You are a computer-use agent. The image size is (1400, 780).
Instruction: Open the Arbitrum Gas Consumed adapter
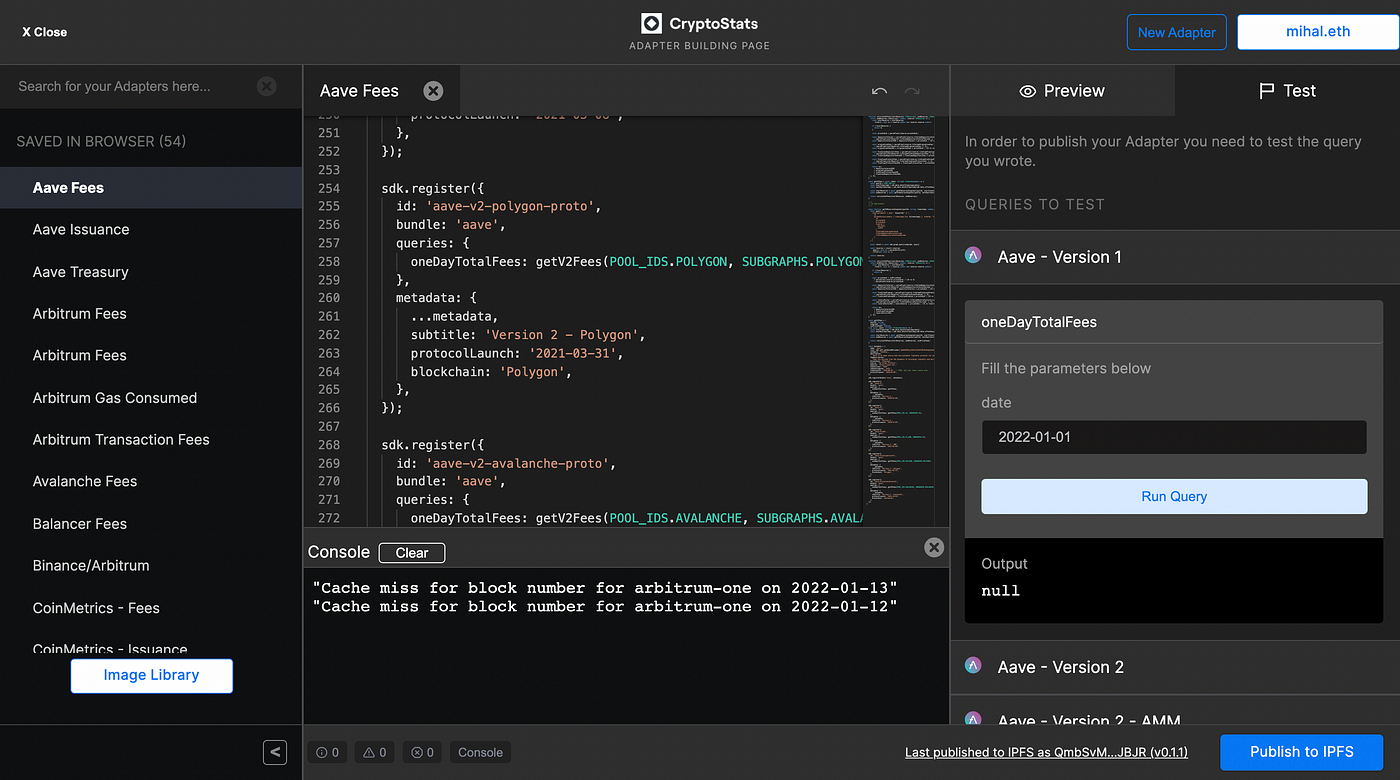pyautogui.click(x=151, y=398)
